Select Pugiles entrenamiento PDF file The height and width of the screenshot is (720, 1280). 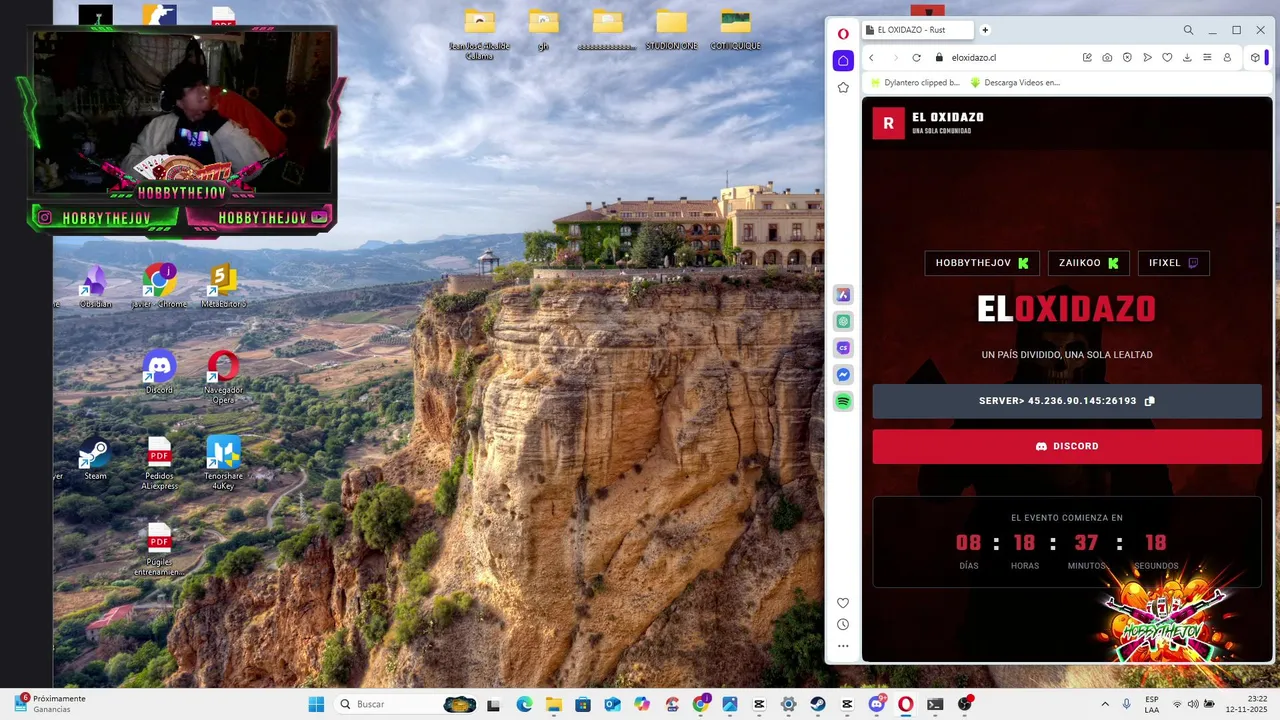(159, 549)
